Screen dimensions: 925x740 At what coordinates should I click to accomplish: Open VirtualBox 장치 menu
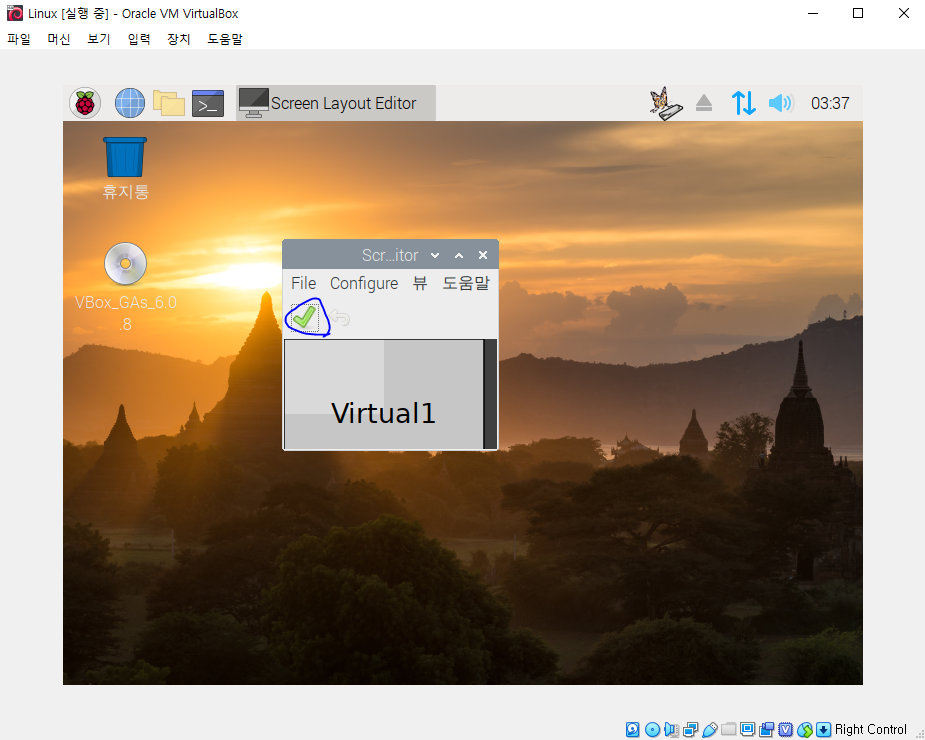click(x=179, y=39)
